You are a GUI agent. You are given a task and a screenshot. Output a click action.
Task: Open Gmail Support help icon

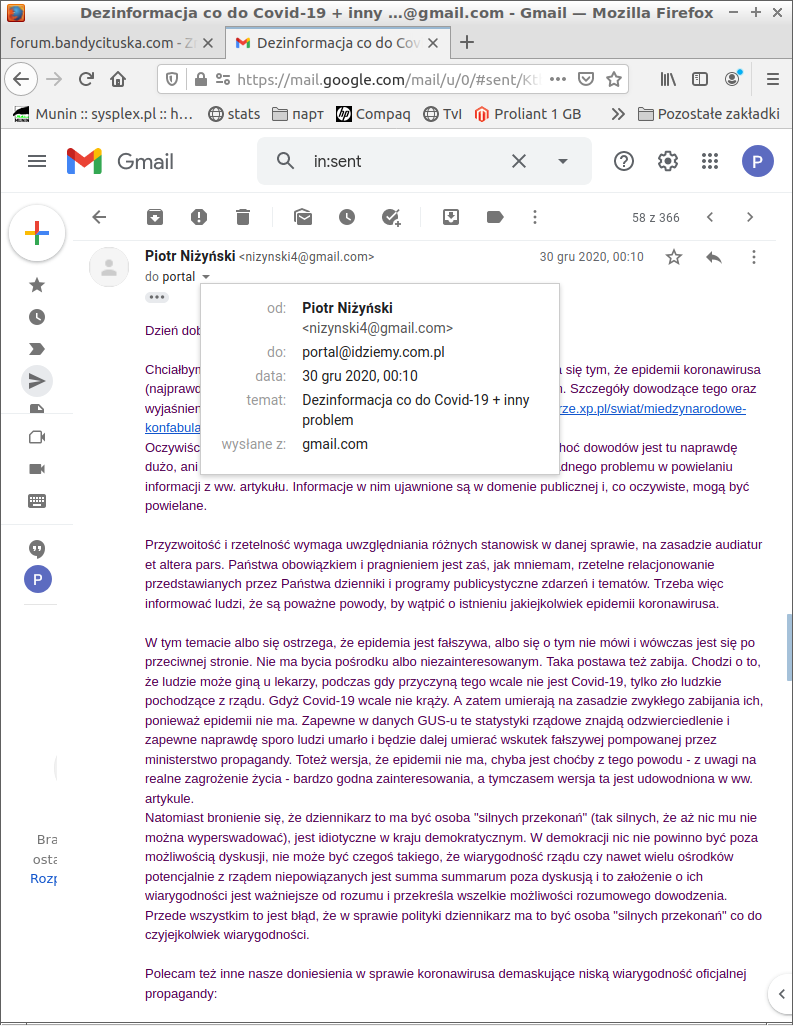(x=624, y=161)
